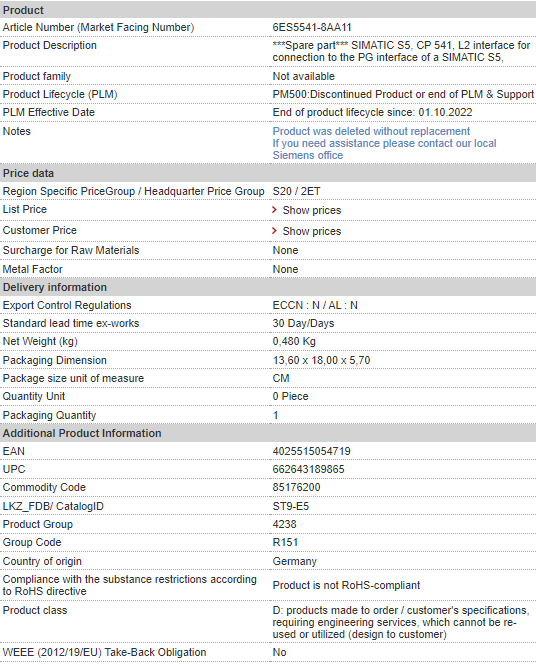Show prices for Customer Price
Screen dimensions: 536x664
312,231
